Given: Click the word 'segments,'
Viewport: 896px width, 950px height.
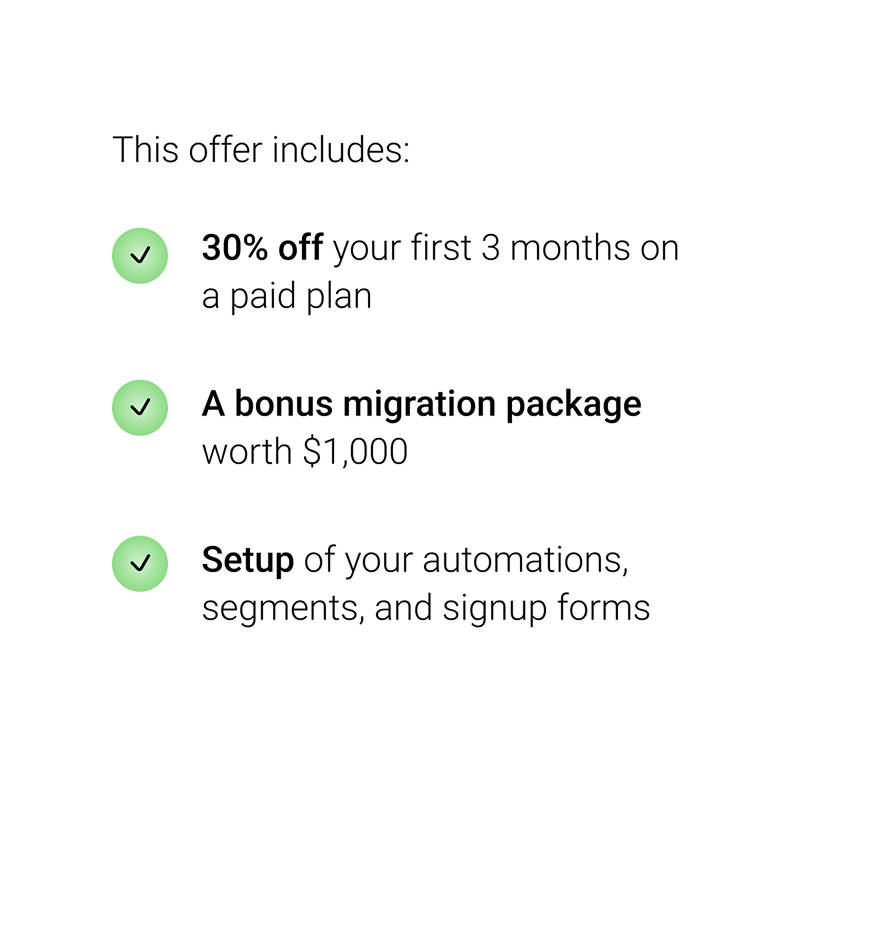Looking at the screenshot, I should tap(283, 608).
